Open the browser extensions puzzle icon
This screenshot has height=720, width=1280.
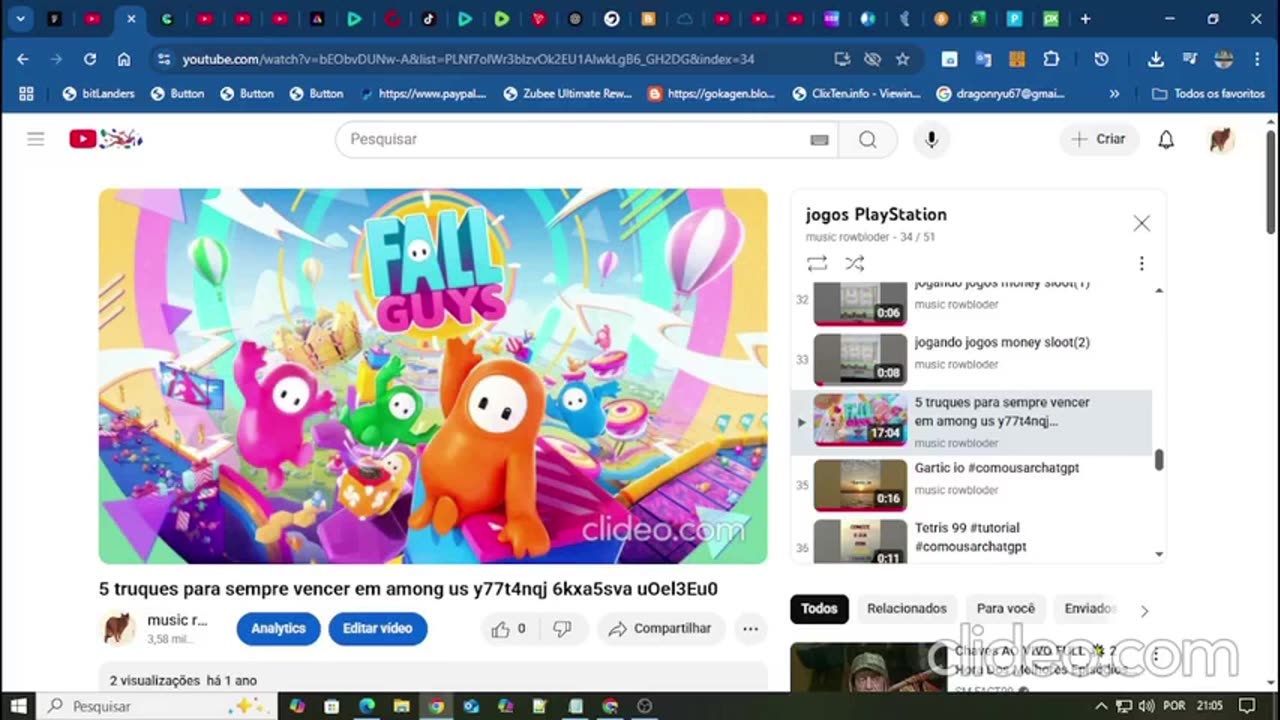[1051, 59]
